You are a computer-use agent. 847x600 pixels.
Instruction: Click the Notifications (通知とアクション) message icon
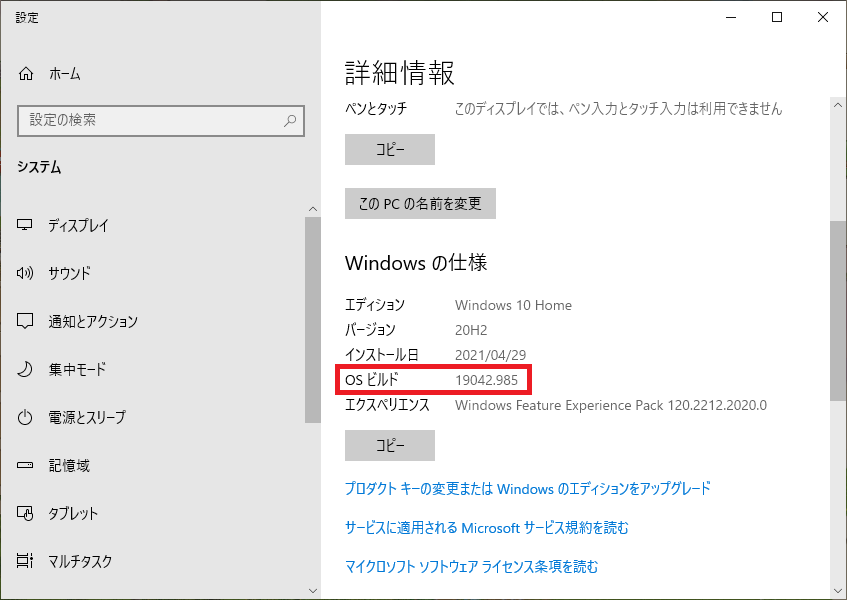click(x=25, y=321)
